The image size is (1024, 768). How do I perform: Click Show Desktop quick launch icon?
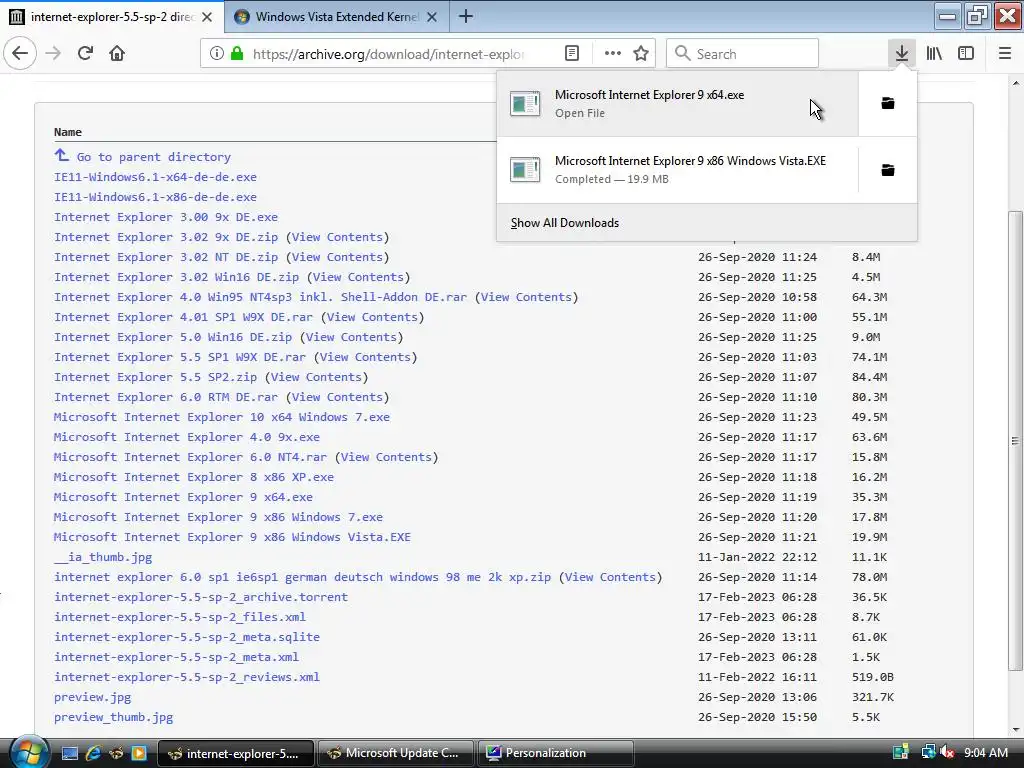70,753
